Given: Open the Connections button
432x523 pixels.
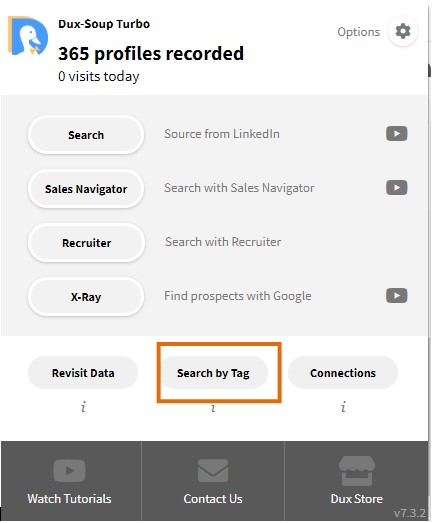Looking at the screenshot, I should click(x=343, y=373).
